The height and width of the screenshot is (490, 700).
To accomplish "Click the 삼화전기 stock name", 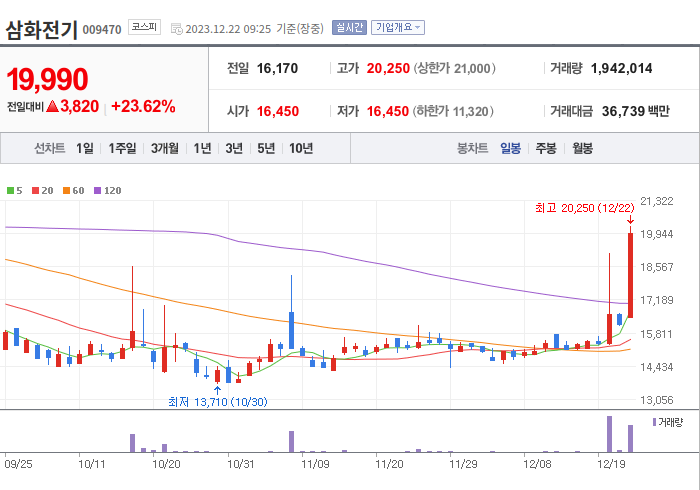I will [42, 30].
